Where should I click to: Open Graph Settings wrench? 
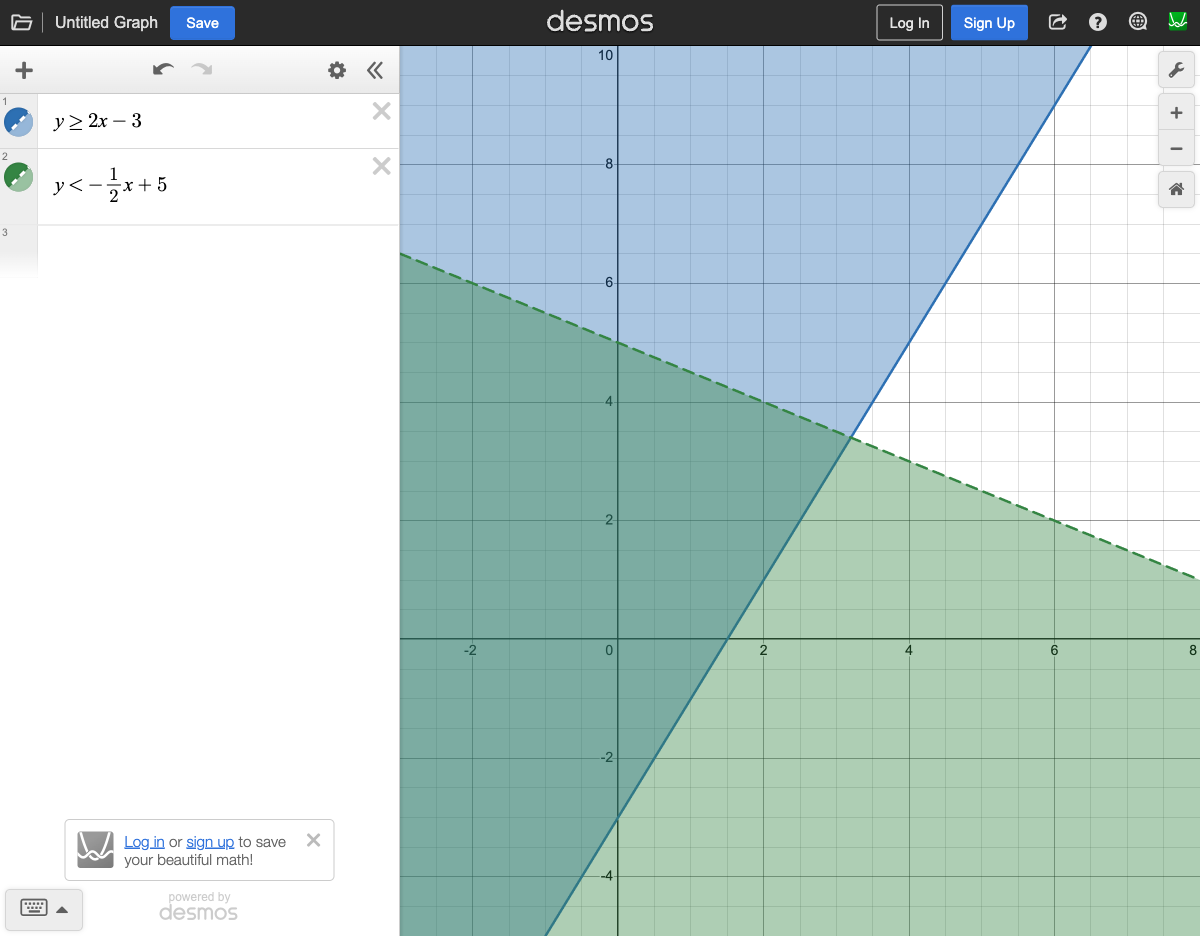(1176, 70)
